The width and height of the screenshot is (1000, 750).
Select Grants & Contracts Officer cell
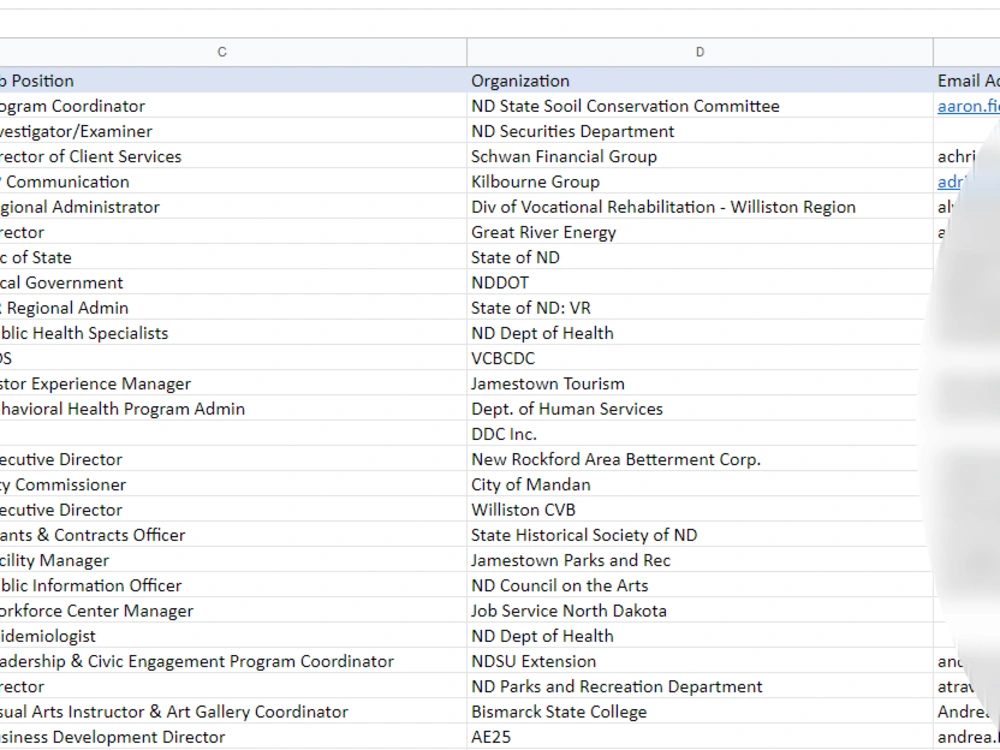coord(233,535)
